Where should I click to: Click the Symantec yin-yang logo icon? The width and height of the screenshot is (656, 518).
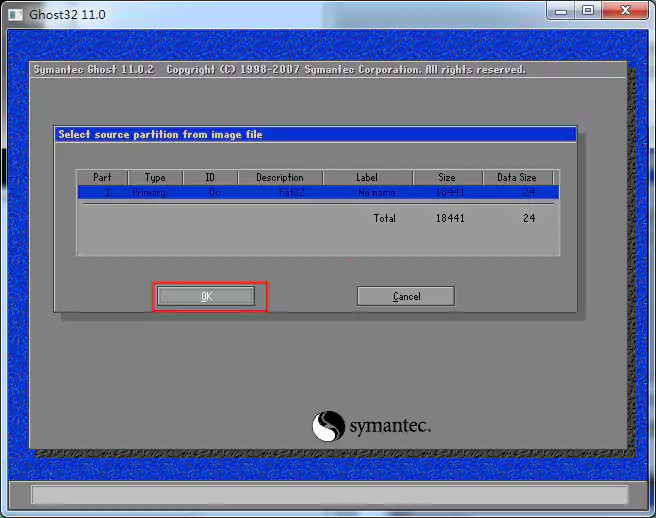tap(328, 427)
